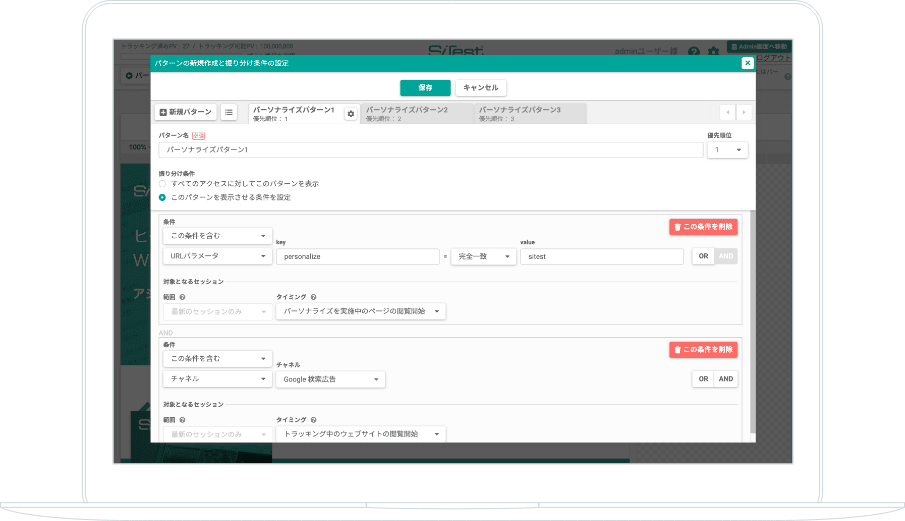Click the left arrow for pattern tabs
This screenshot has width=905, height=521.
(x=728, y=112)
